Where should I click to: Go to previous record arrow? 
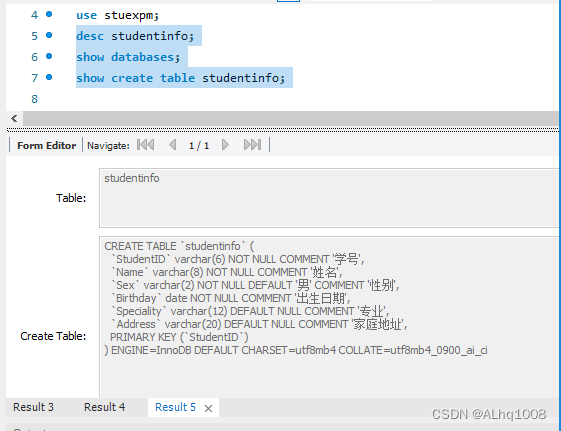[x=172, y=145]
